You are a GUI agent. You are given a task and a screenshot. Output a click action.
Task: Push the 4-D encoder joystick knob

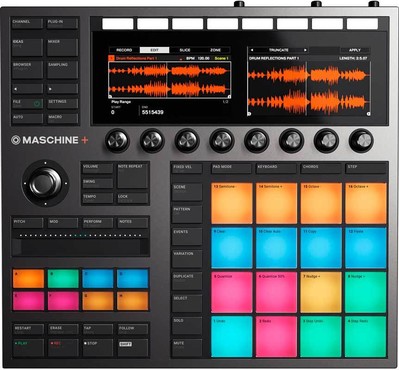tap(45, 183)
